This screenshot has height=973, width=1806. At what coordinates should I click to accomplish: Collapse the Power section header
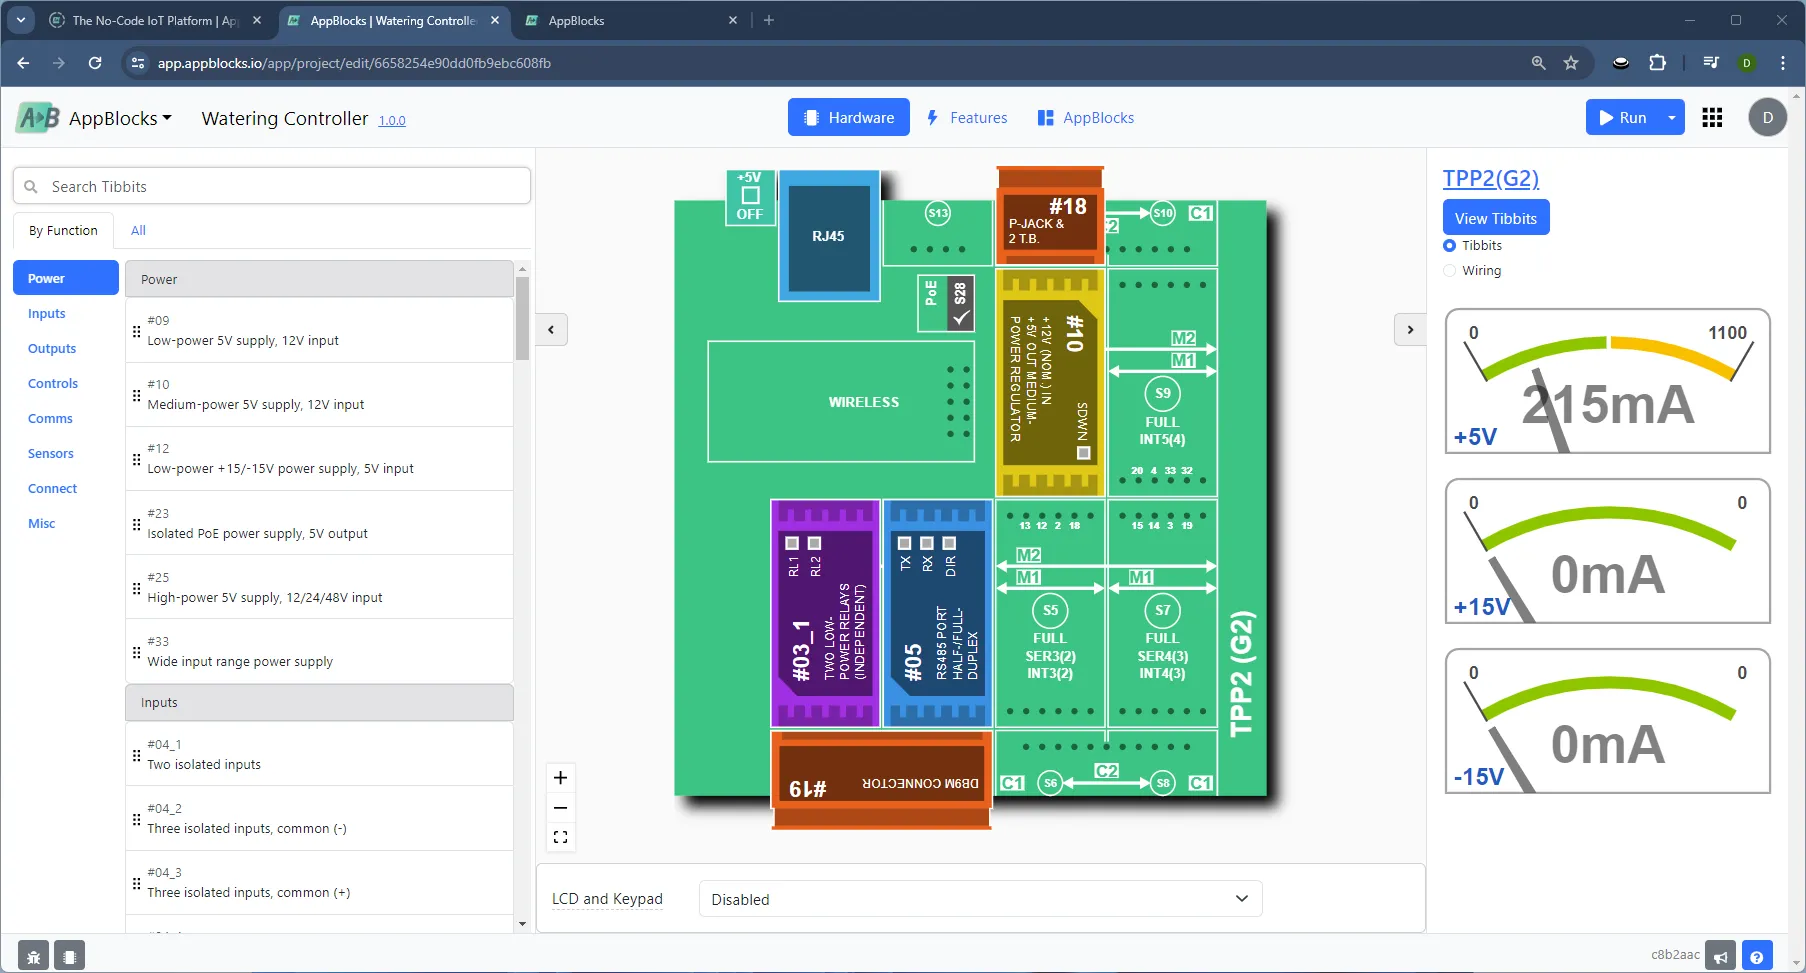point(319,279)
